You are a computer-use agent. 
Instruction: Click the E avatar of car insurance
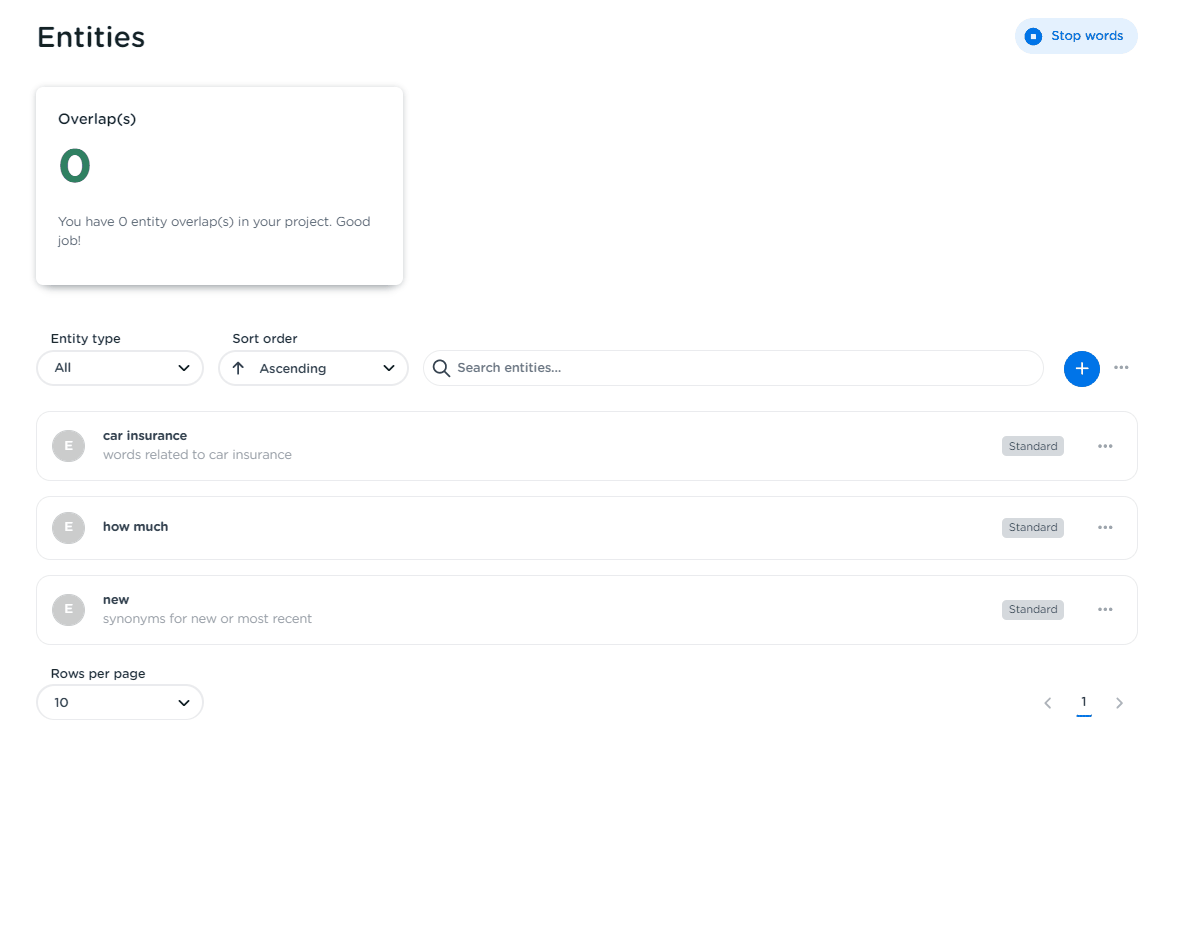[x=68, y=446]
